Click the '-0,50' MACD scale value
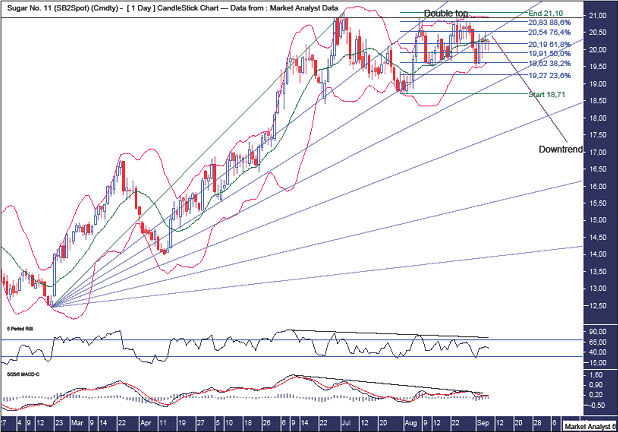Viewport: 618px width, 432px height. pos(596,405)
